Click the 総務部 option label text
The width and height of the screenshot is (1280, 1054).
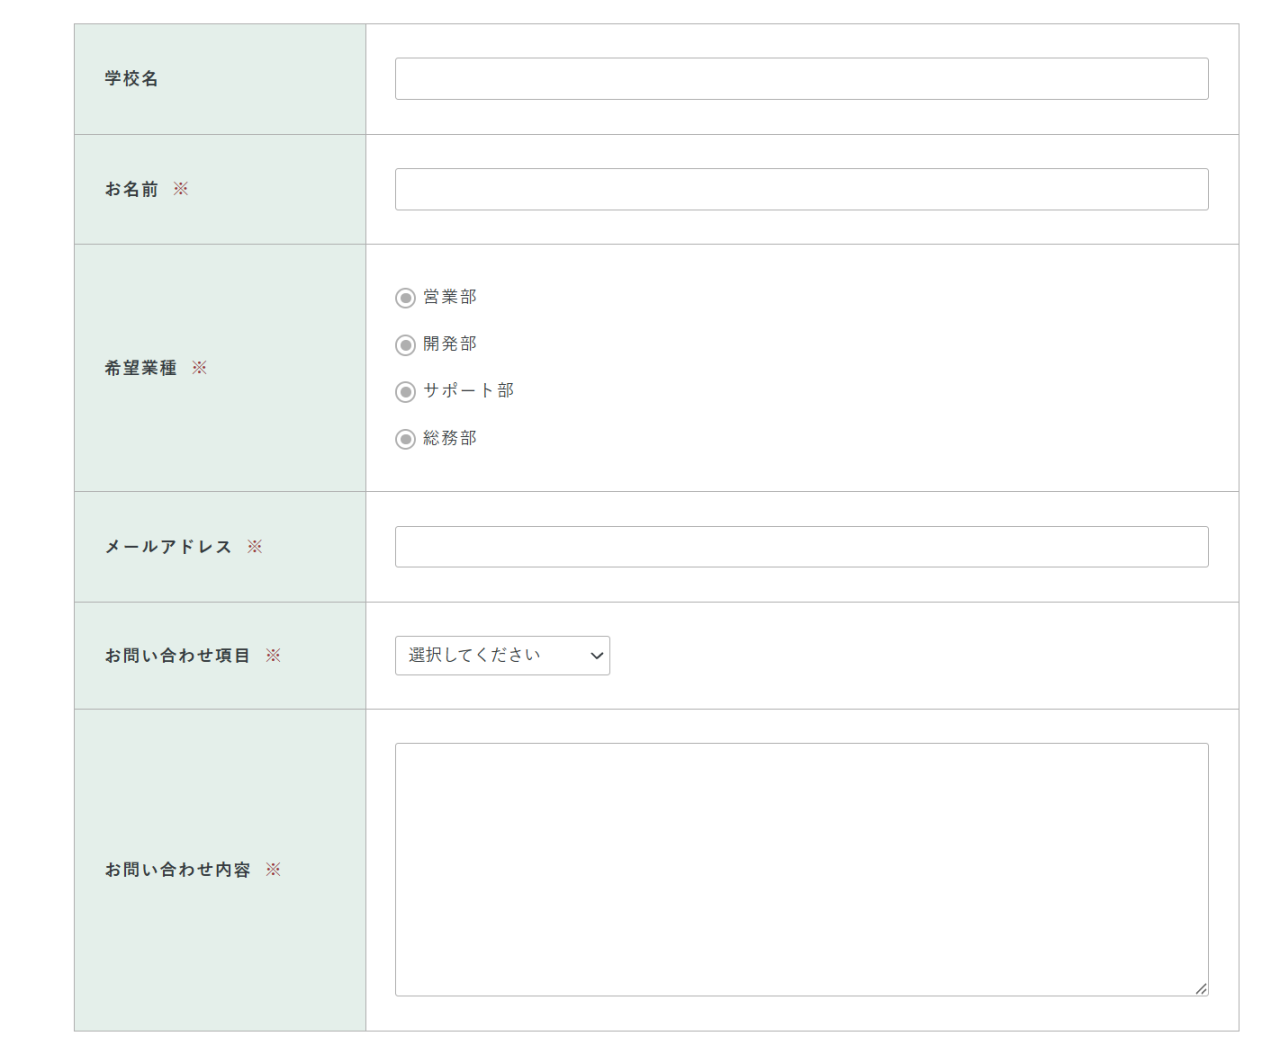coord(450,438)
